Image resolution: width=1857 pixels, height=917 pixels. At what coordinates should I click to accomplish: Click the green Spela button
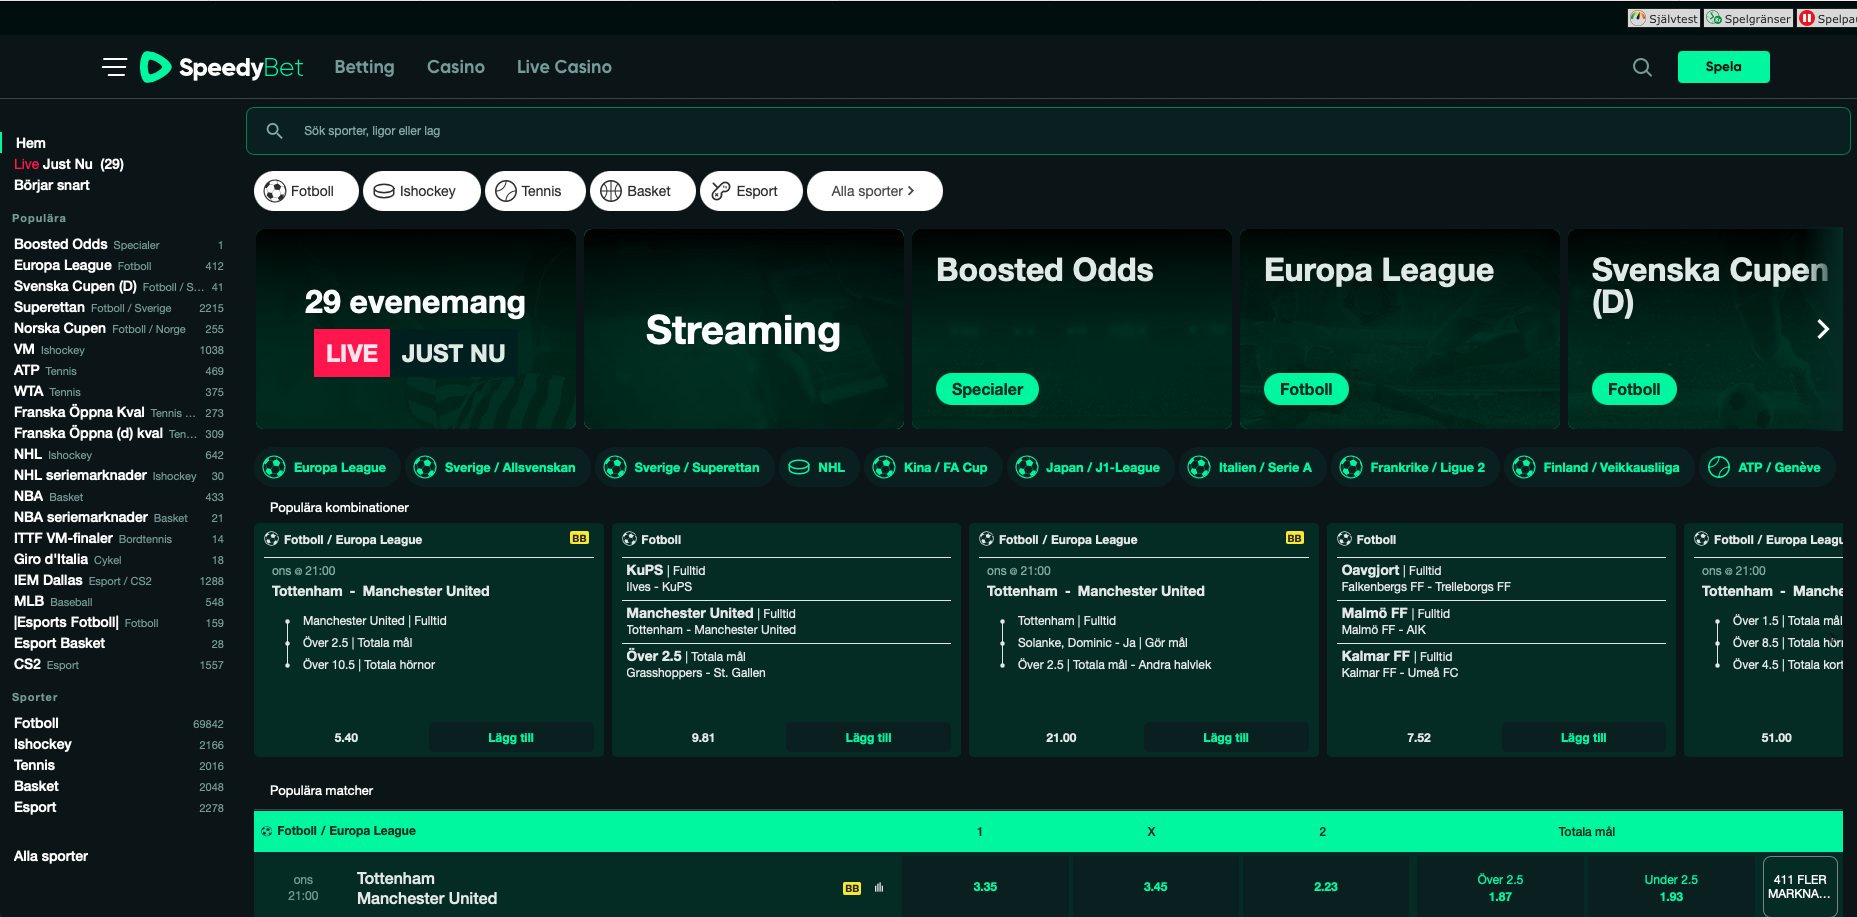1723,67
